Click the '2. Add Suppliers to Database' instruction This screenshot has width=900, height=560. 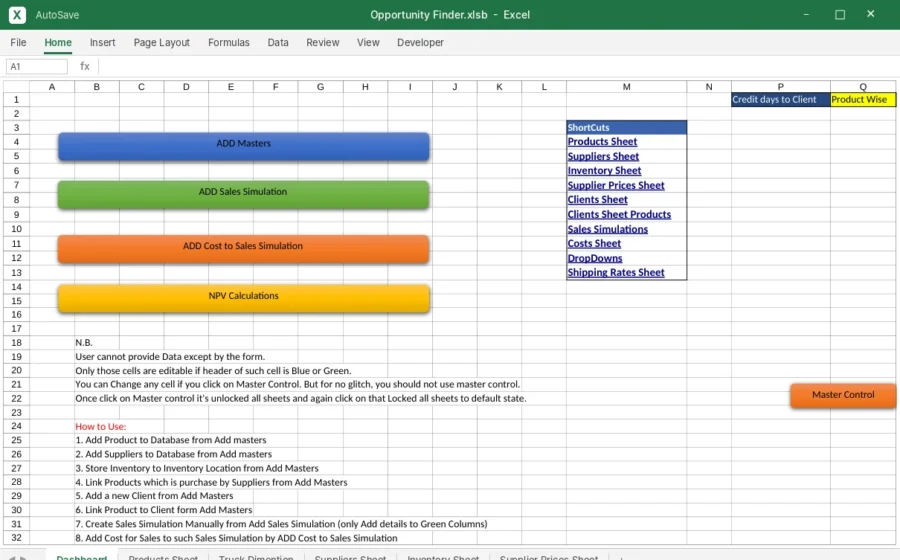pos(173,454)
